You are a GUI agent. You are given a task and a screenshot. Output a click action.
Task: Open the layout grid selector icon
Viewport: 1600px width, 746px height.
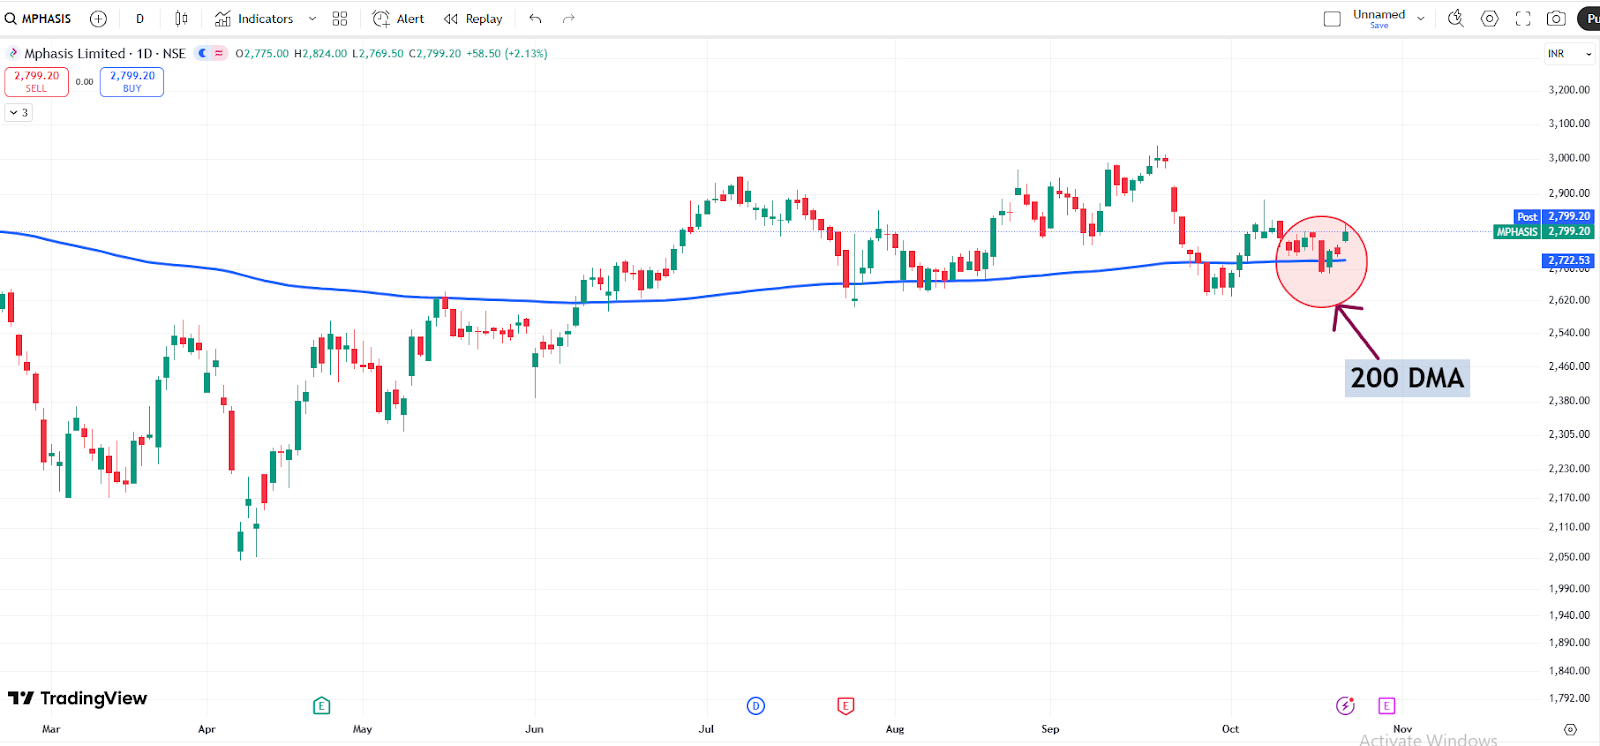pyautogui.click(x=340, y=19)
